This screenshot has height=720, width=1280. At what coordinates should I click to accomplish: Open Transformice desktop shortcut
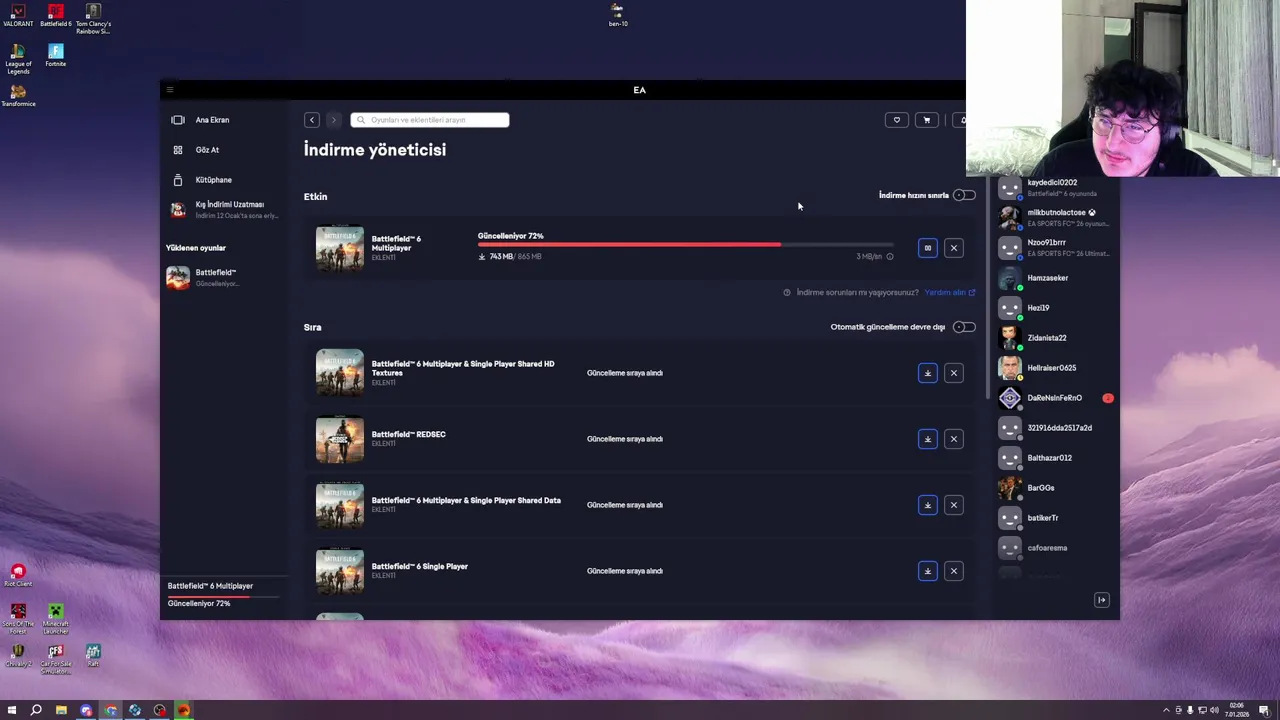[18, 96]
